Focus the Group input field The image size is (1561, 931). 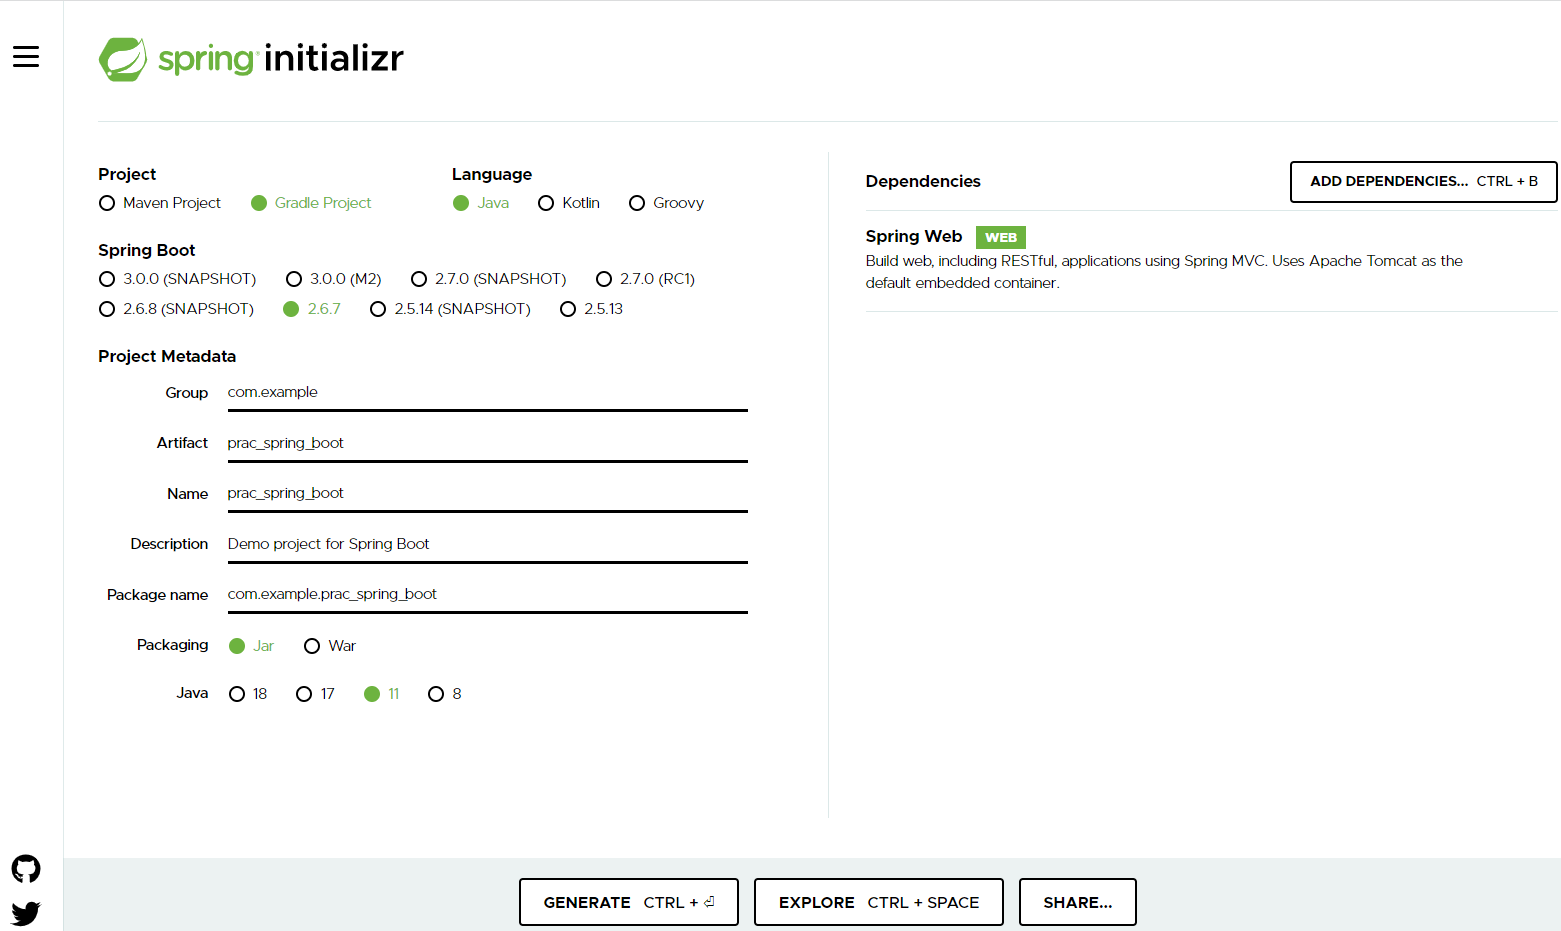[488, 393]
